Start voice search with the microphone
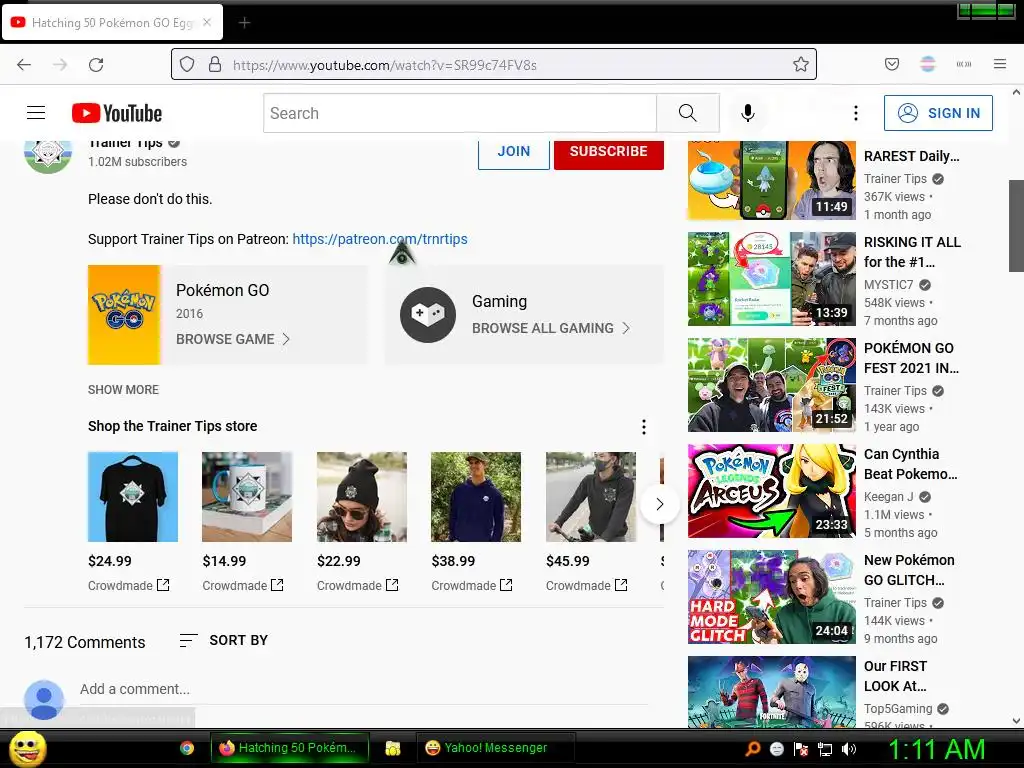The height and width of the screenshot is (768, 1024). pos(748,113)
